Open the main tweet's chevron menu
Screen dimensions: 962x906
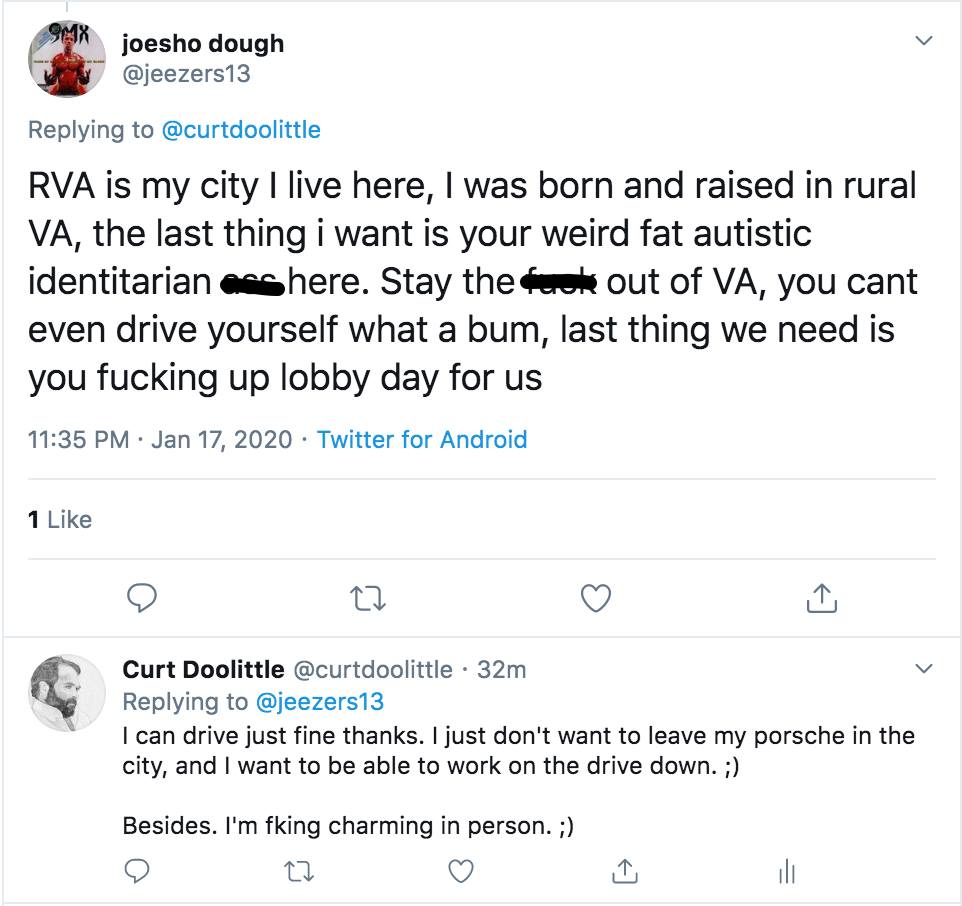[x=925, y=41]
